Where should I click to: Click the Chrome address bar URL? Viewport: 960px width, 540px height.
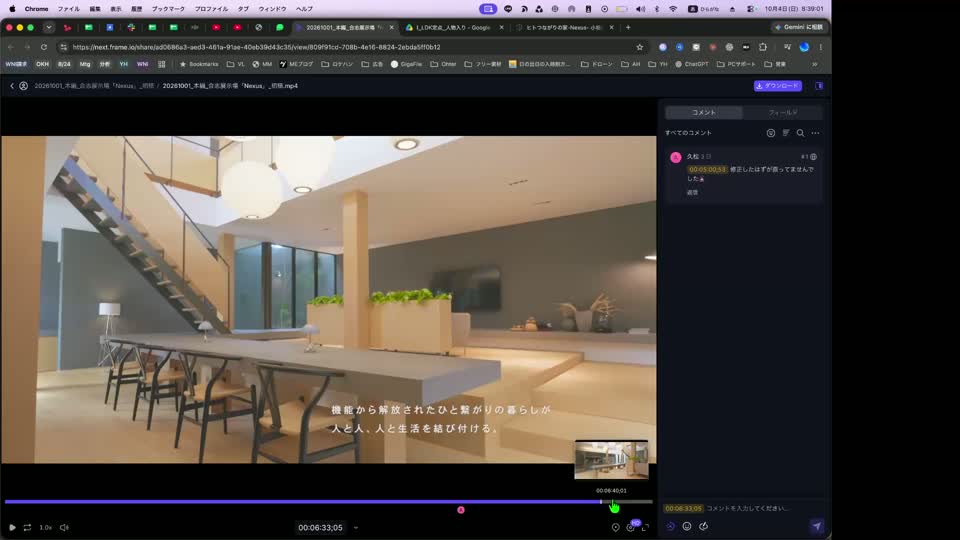(256, 47)
